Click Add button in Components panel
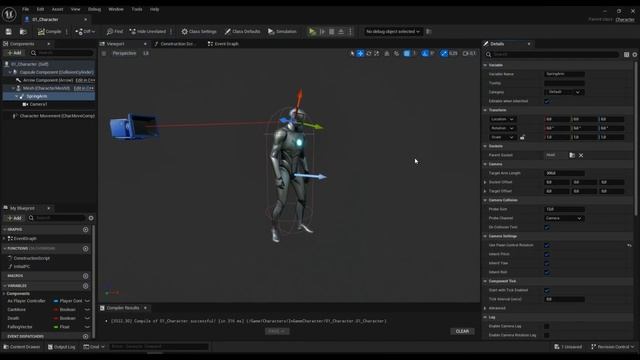Image resolution: width=640 pixels, height=360 pixels. [x=14, y=53]
